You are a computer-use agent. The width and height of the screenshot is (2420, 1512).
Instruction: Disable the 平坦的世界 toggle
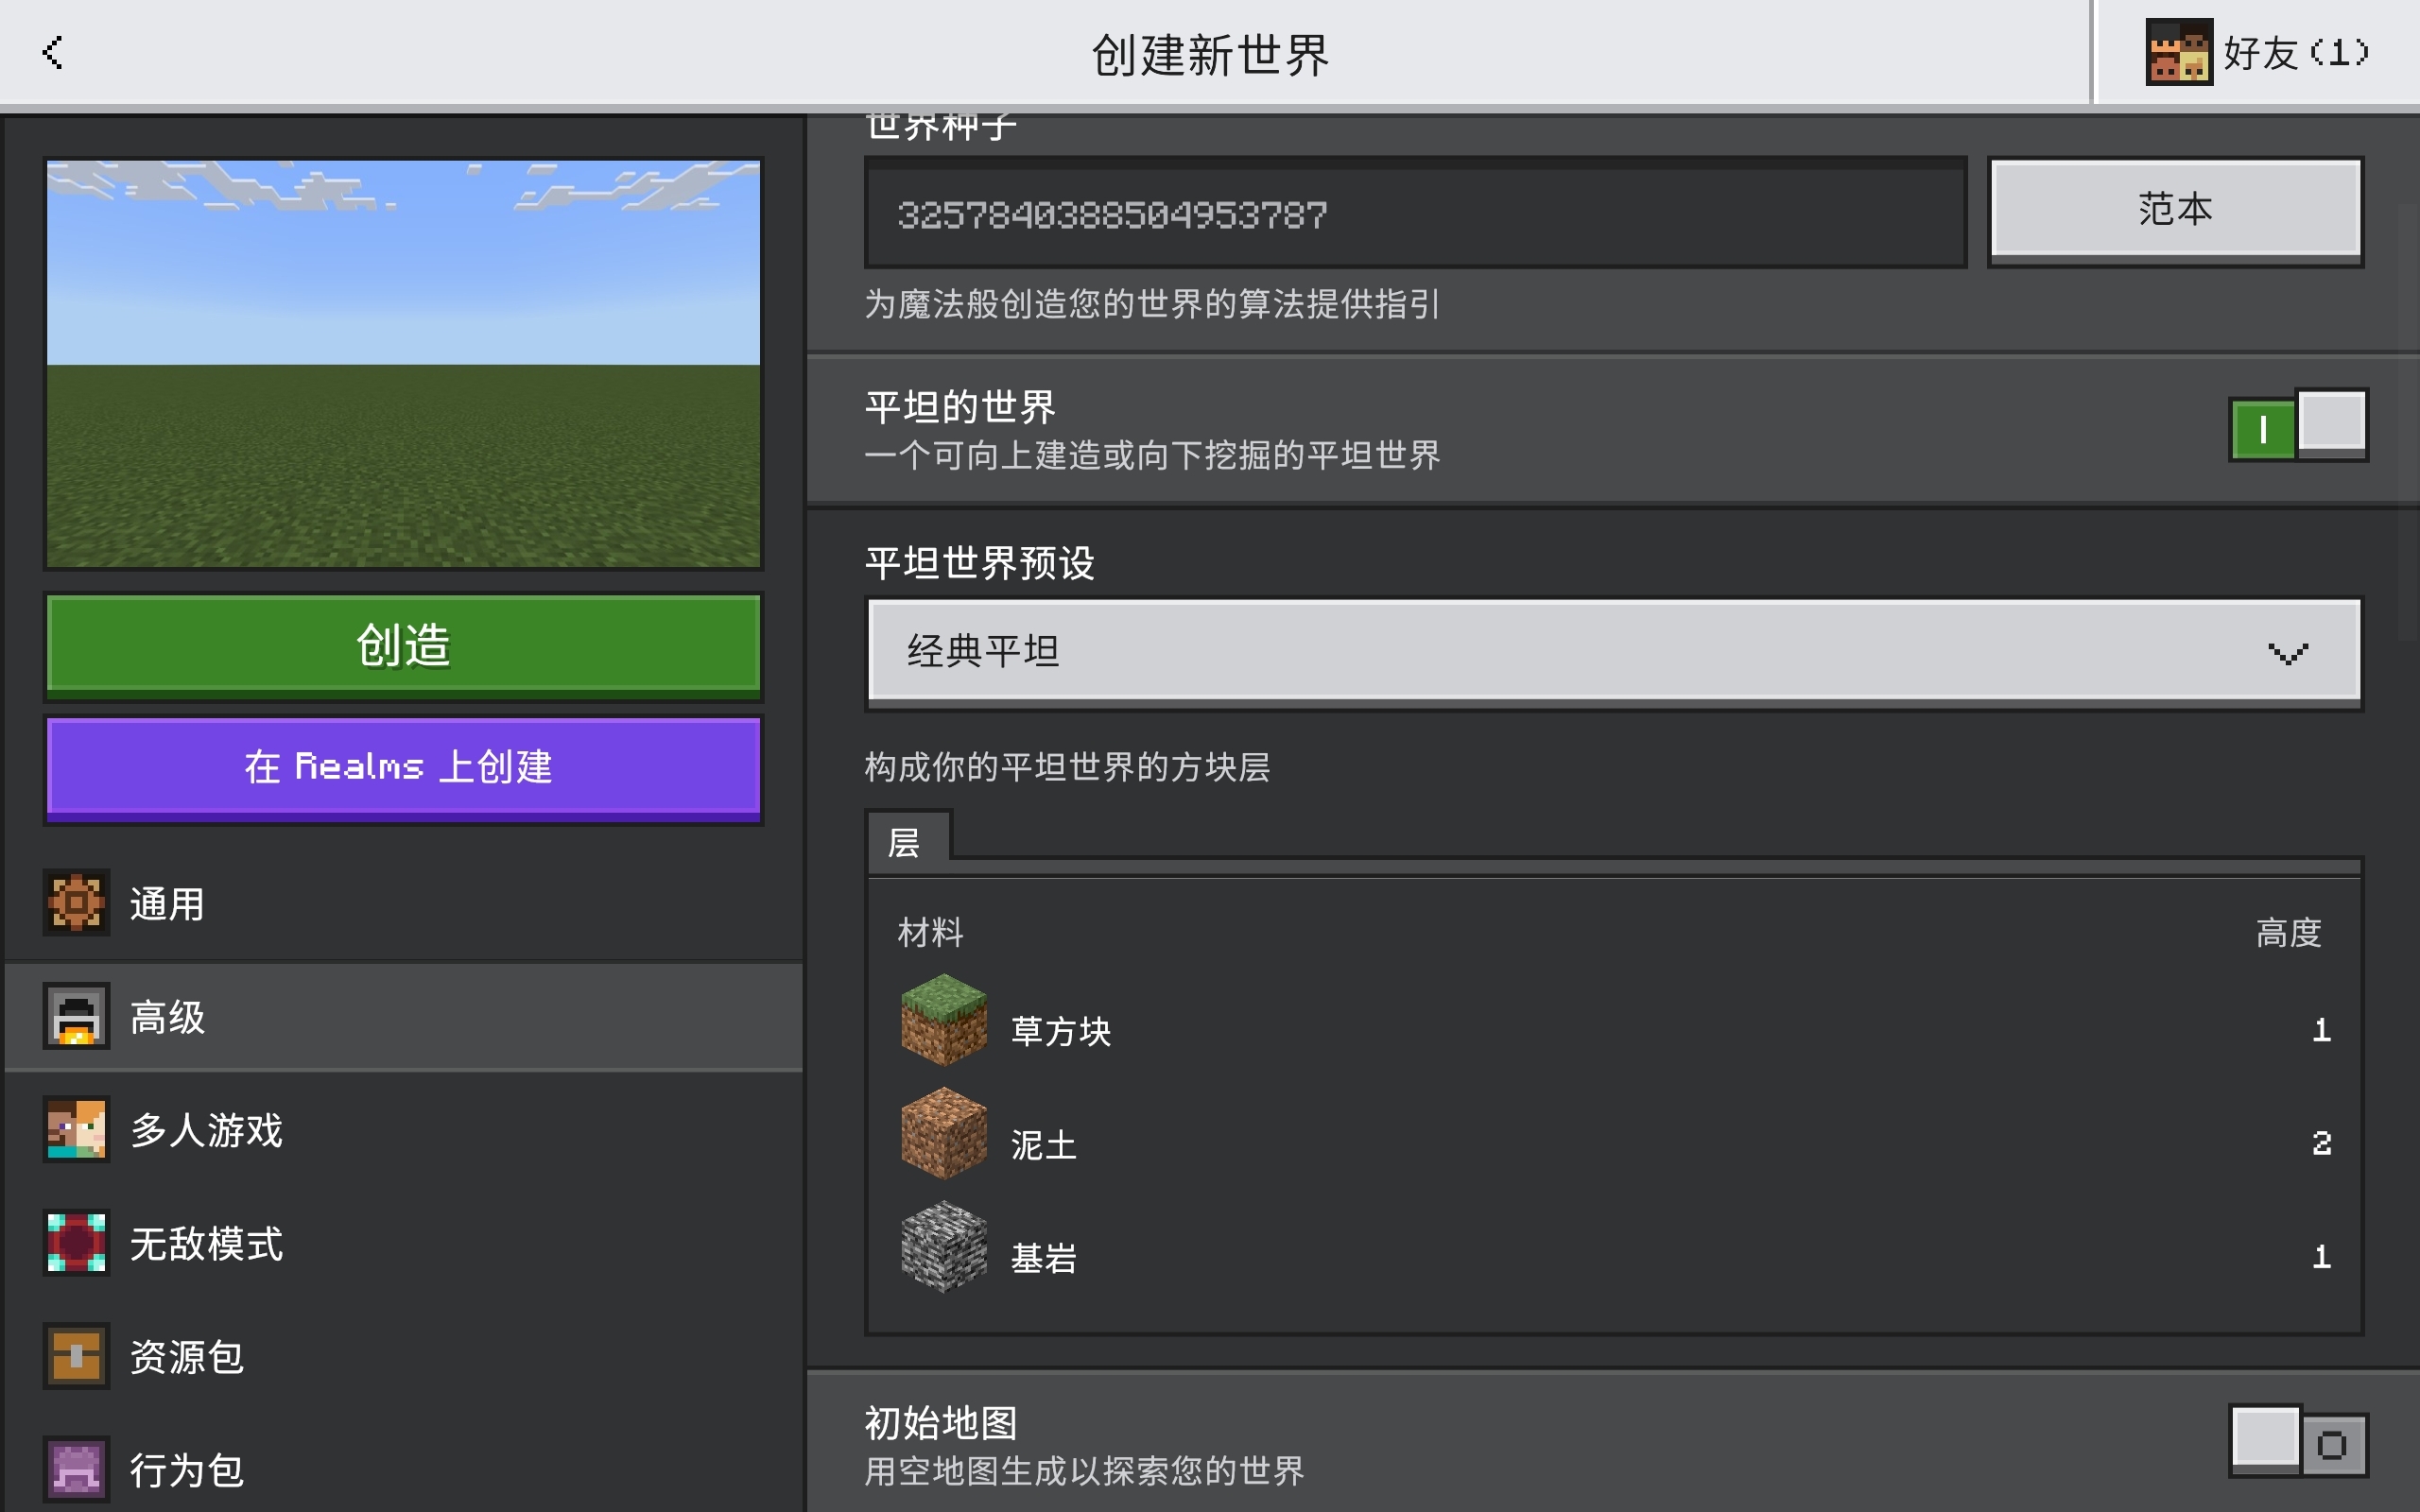2298,425
